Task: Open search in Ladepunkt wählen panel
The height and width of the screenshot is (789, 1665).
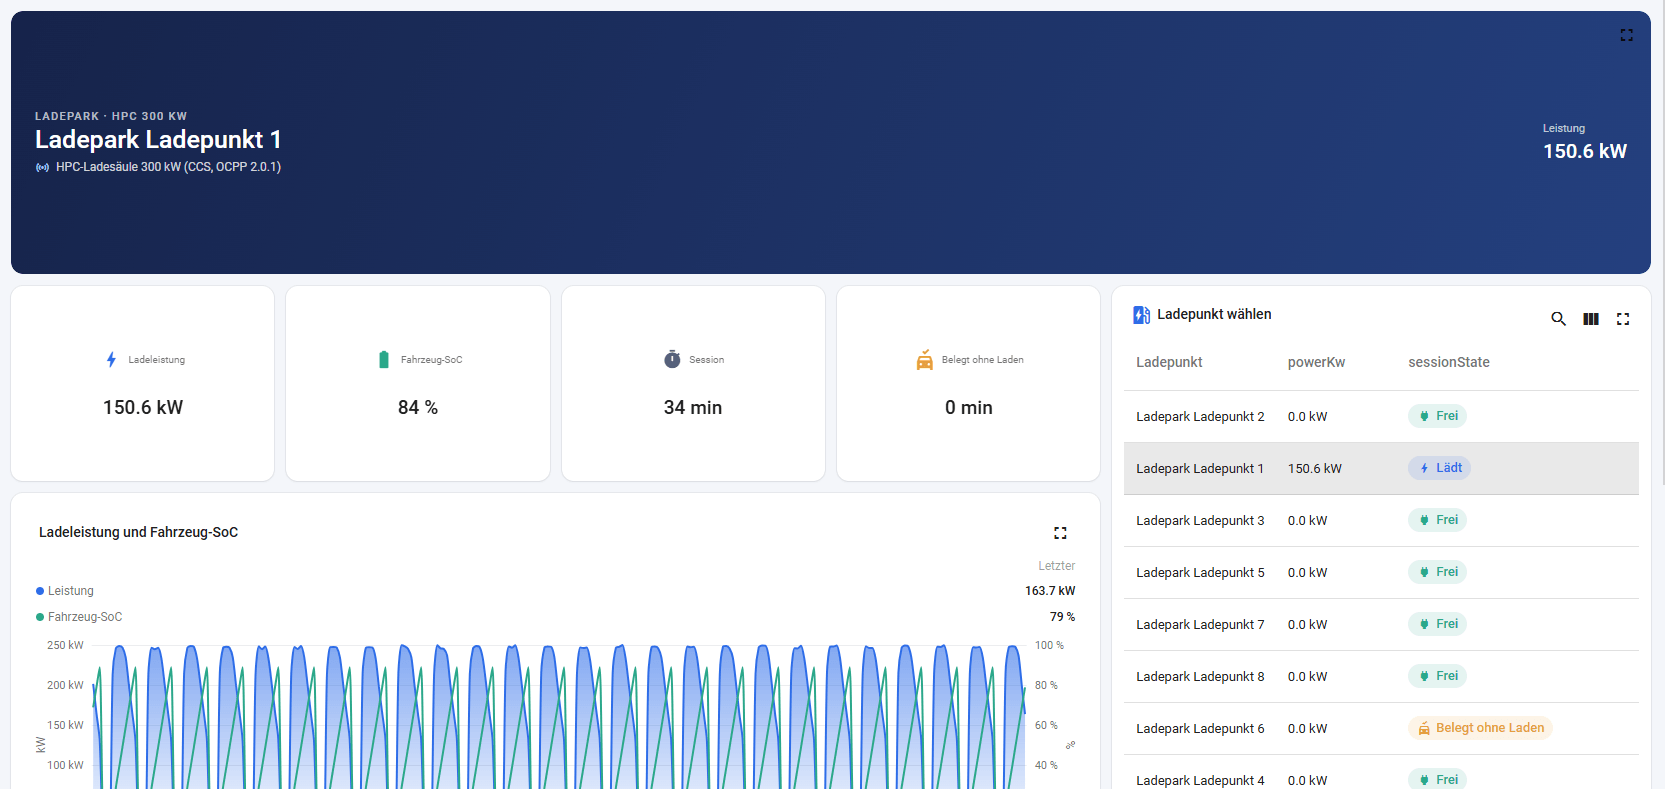Action: tap(1558, 319)
